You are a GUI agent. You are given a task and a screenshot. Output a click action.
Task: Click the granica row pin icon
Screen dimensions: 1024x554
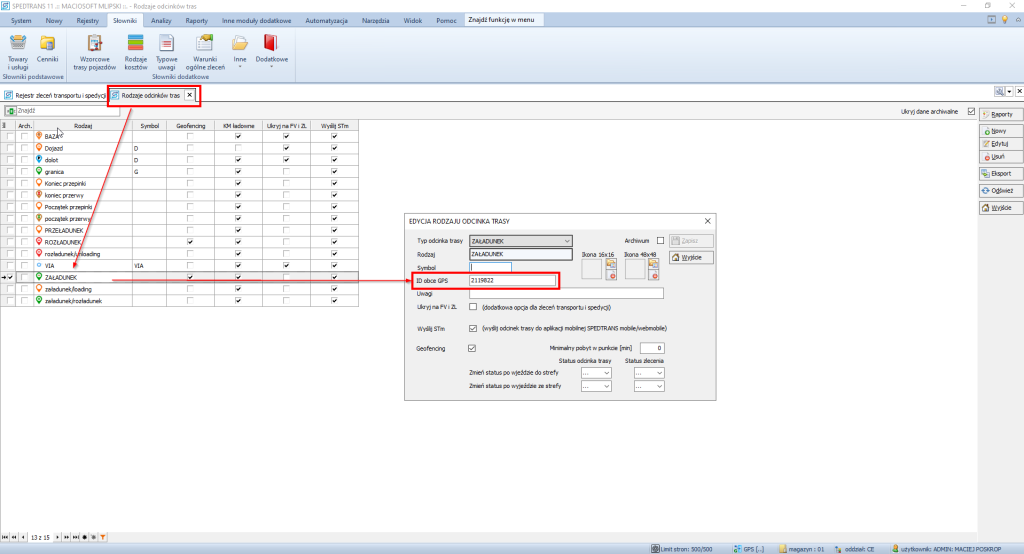38,171
